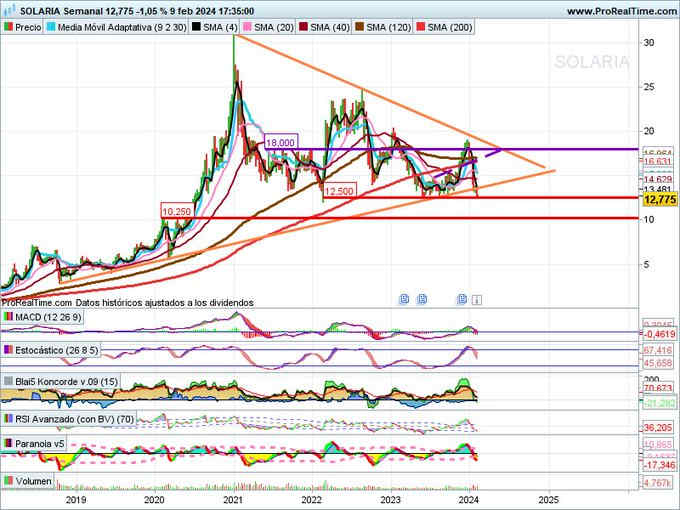Click the 25 mark on the price axis
Image resolution: width=680 pixels, height=510 pixels.
click(649, 87)
